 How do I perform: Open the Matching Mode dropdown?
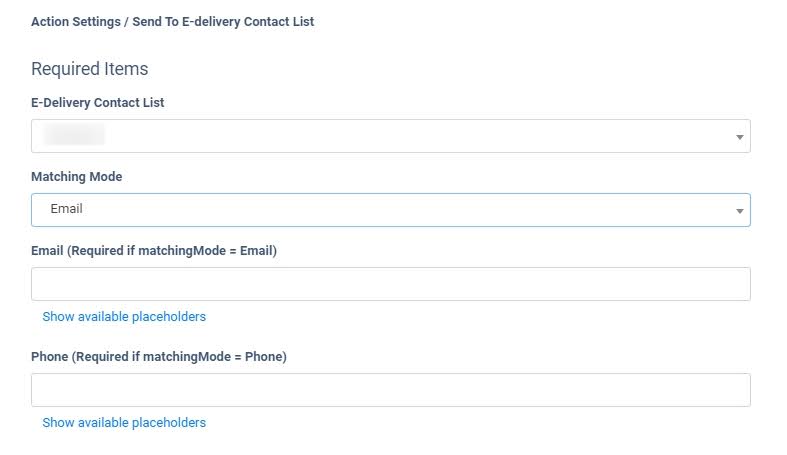click(x=390, y=210)
